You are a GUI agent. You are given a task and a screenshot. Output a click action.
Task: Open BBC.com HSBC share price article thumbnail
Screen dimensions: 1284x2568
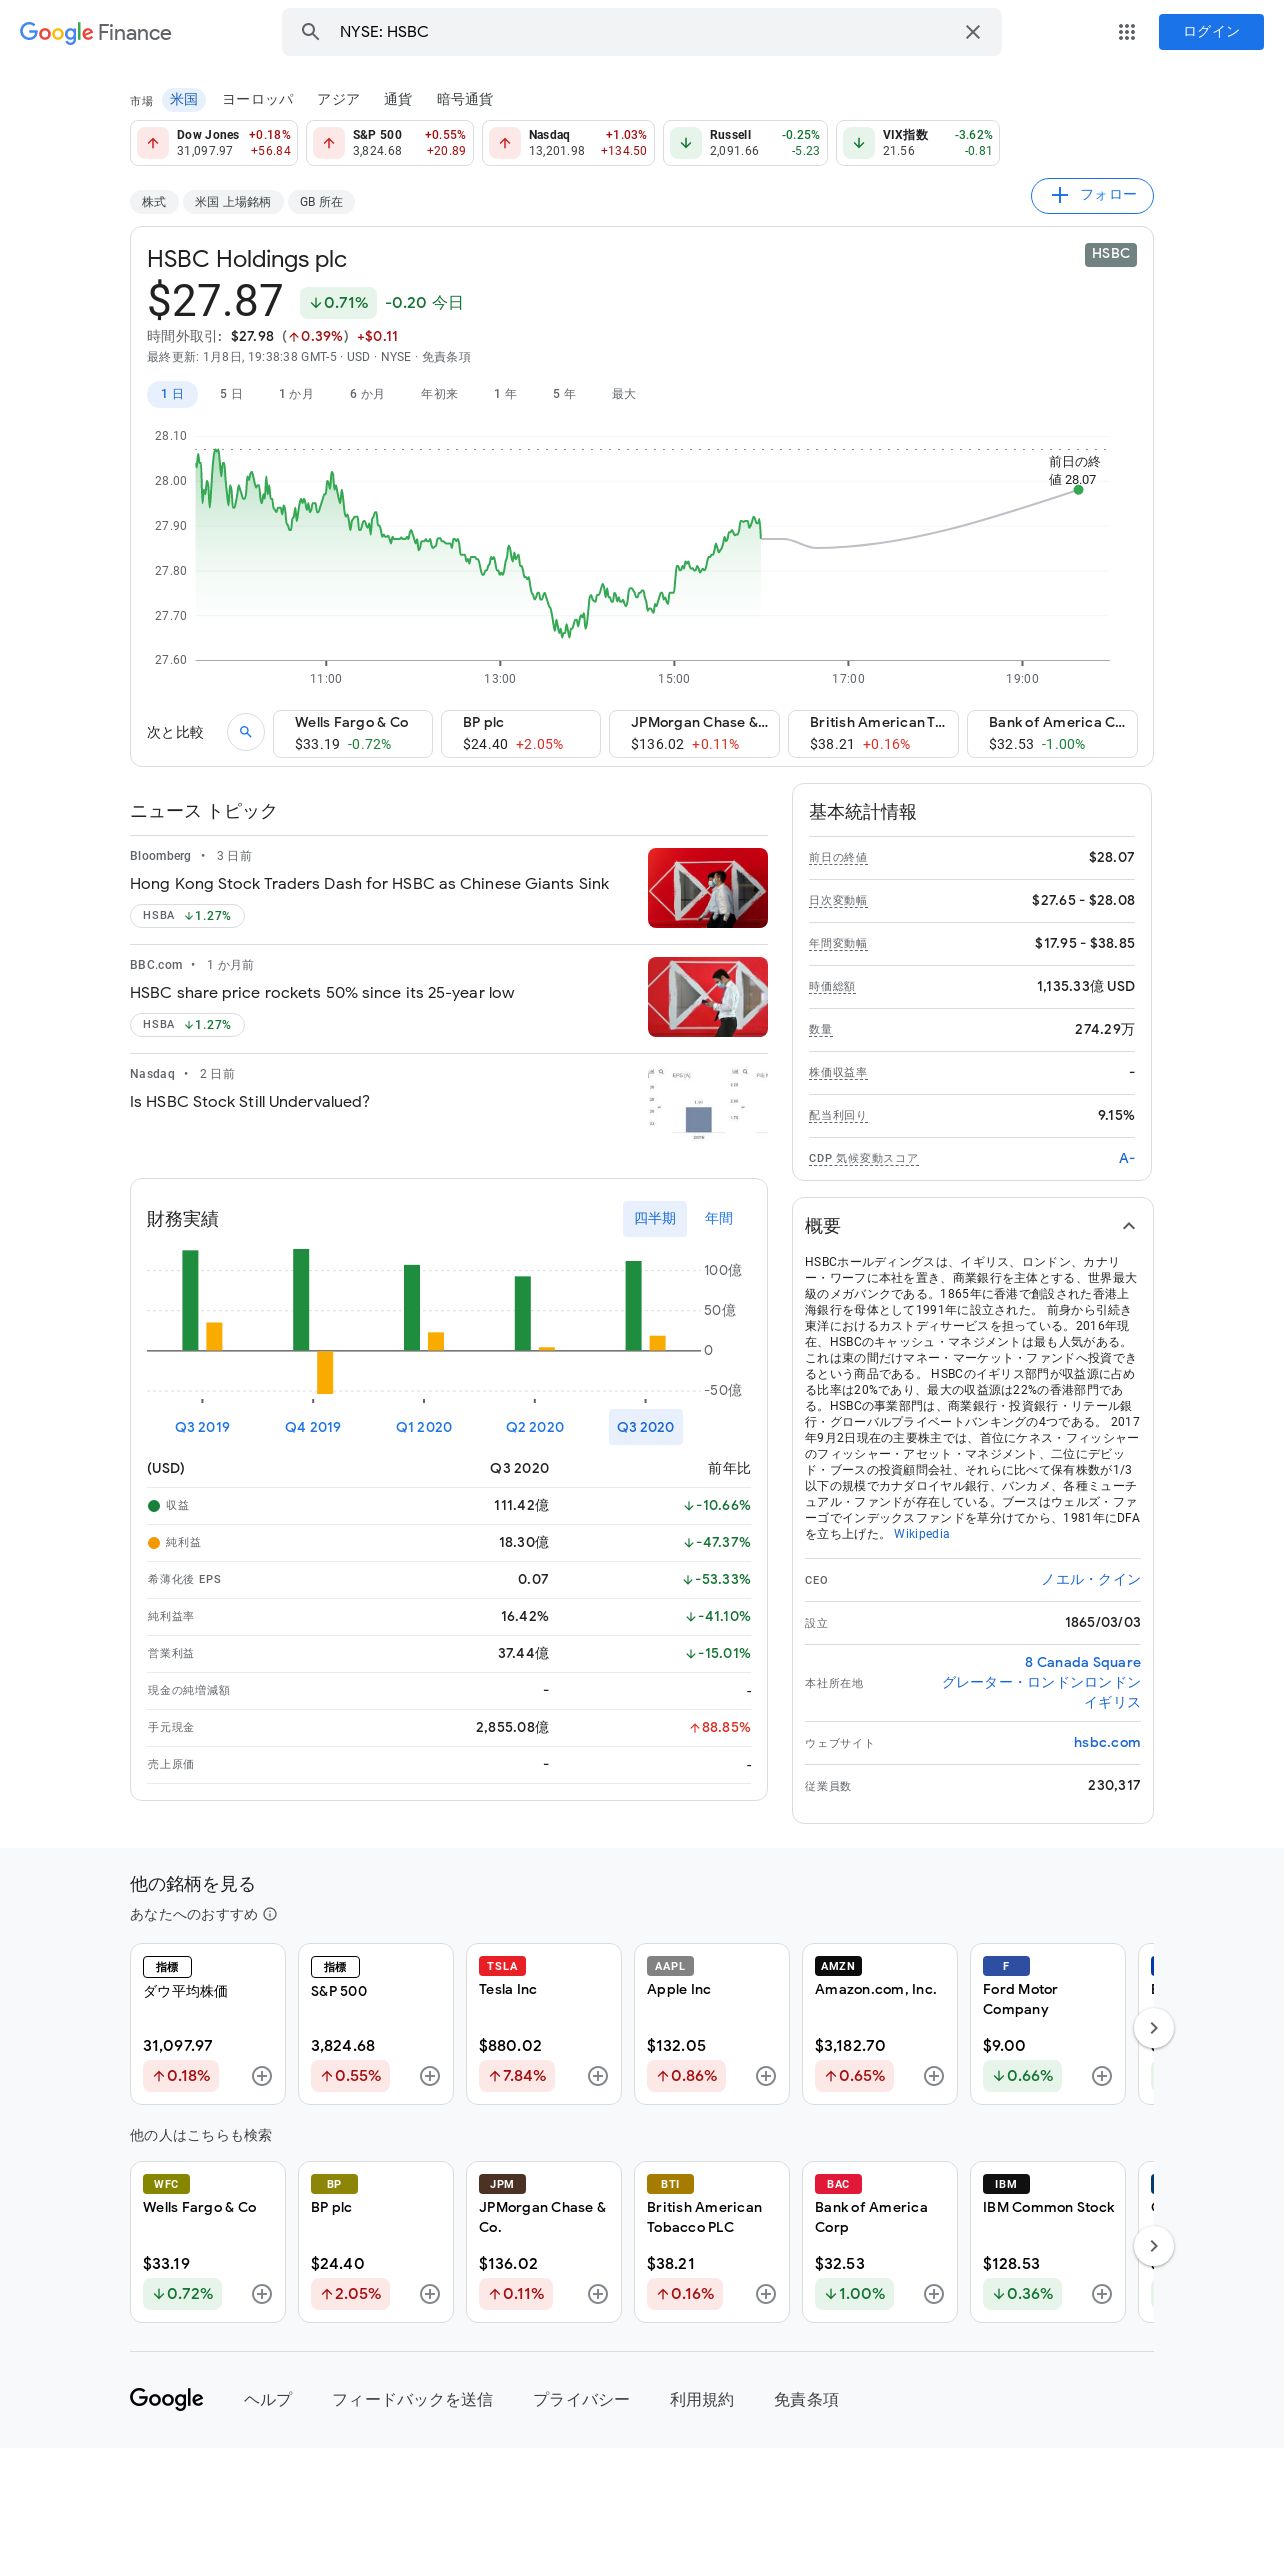708,997
